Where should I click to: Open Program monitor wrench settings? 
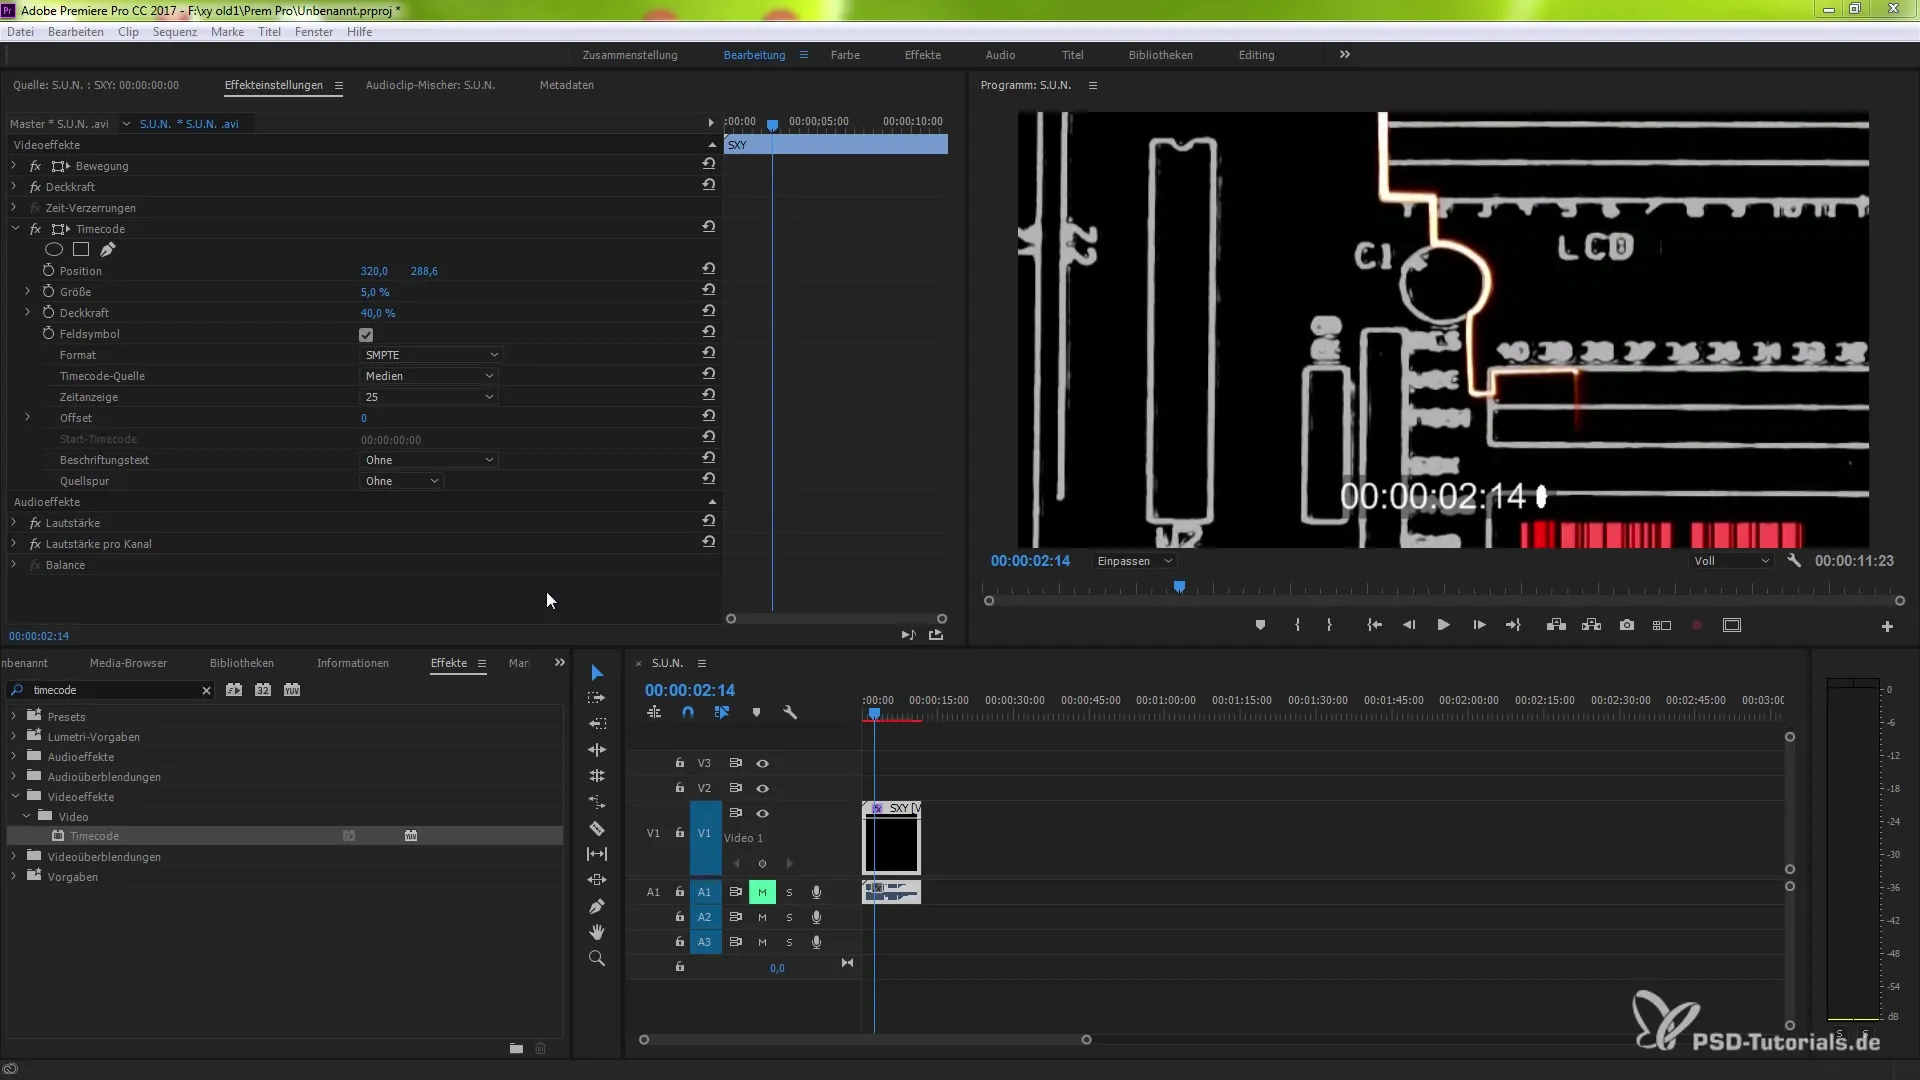pos(1794,561)
